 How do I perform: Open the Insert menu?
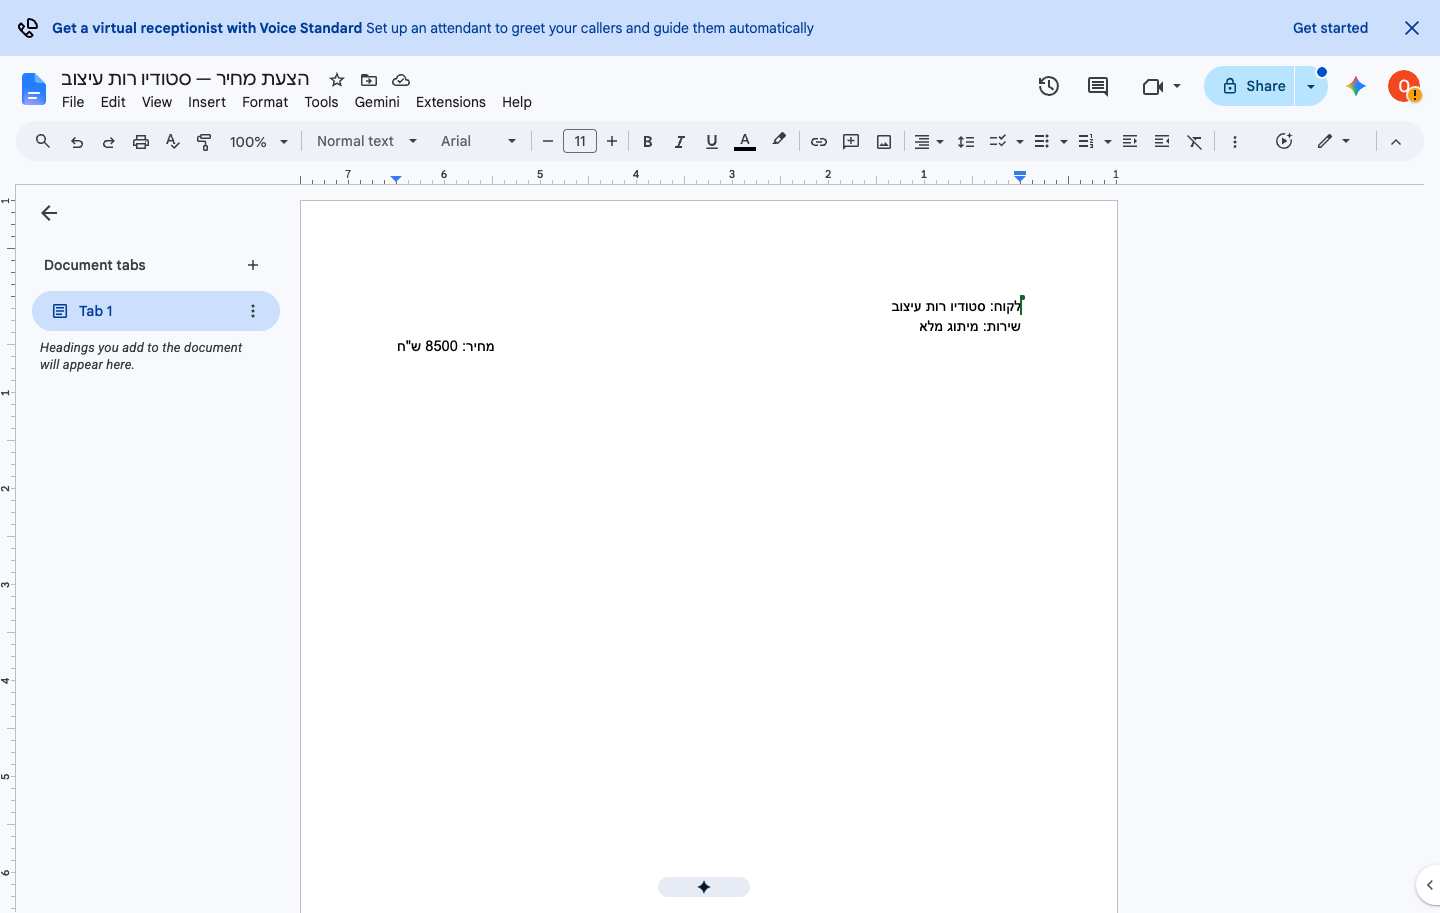pyautogui.click(x=207, y=102)
